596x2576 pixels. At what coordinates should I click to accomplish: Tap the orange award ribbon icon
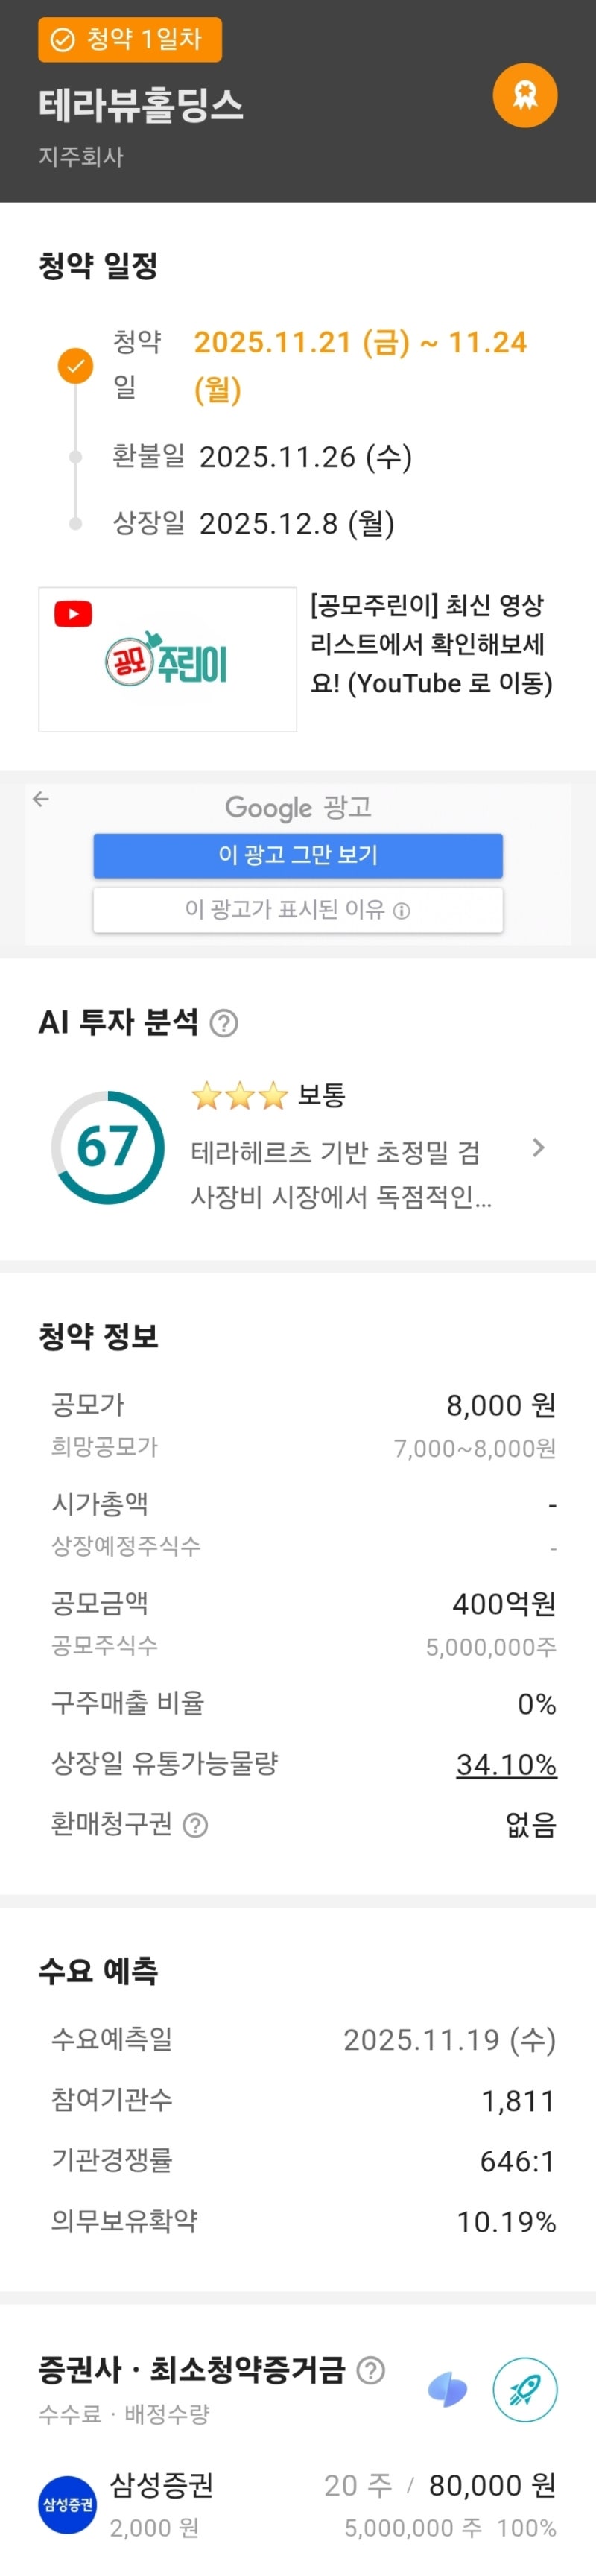click(x=525, y=96)
